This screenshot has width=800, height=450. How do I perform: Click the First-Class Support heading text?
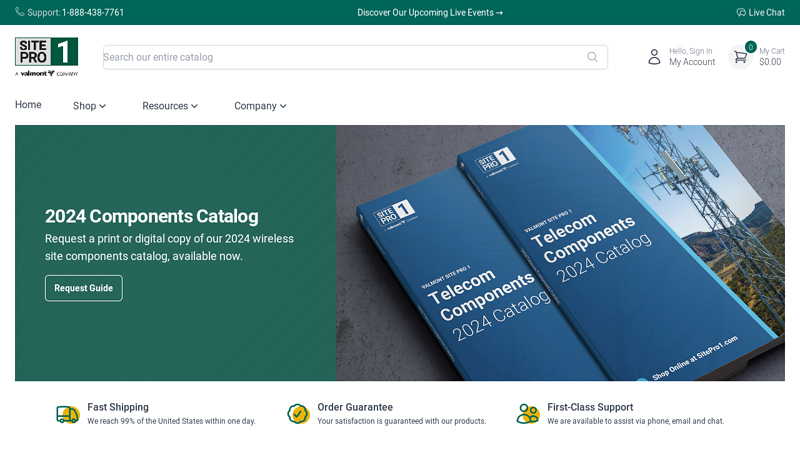point(590,407)
